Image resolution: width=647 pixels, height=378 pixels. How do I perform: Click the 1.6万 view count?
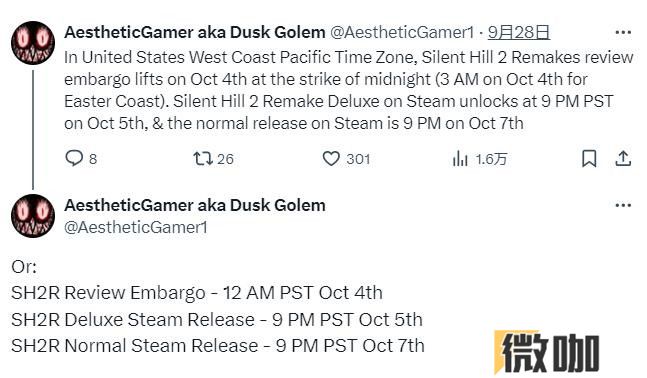coord(491,159)
